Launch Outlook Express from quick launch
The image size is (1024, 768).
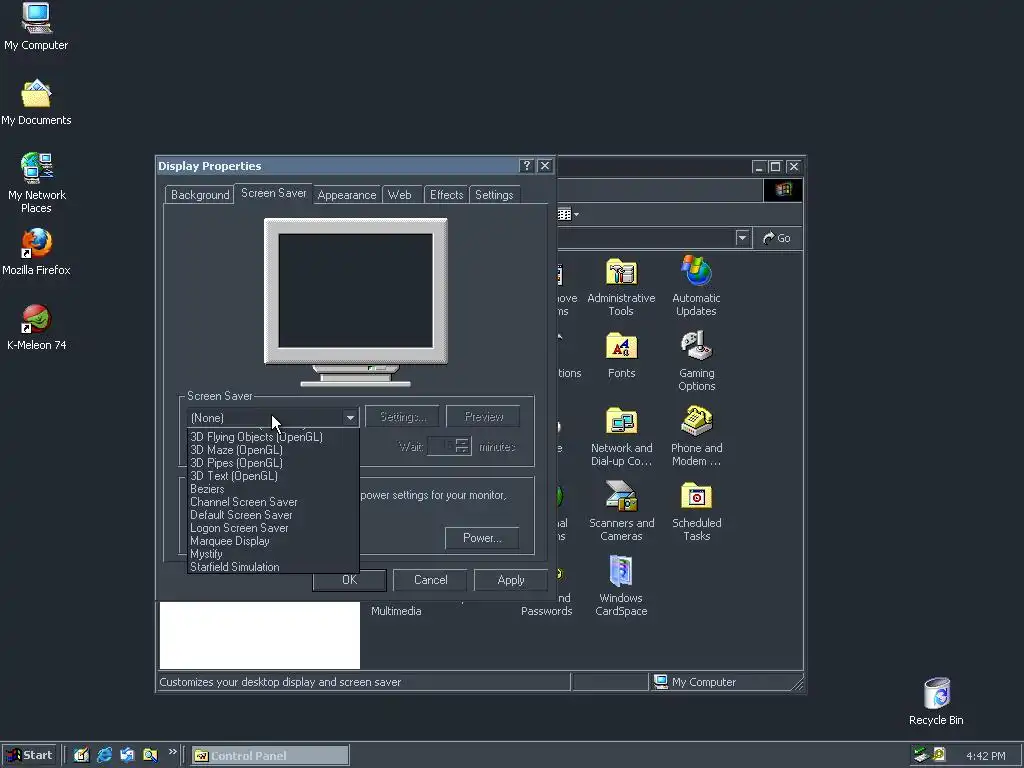[127, 755]
